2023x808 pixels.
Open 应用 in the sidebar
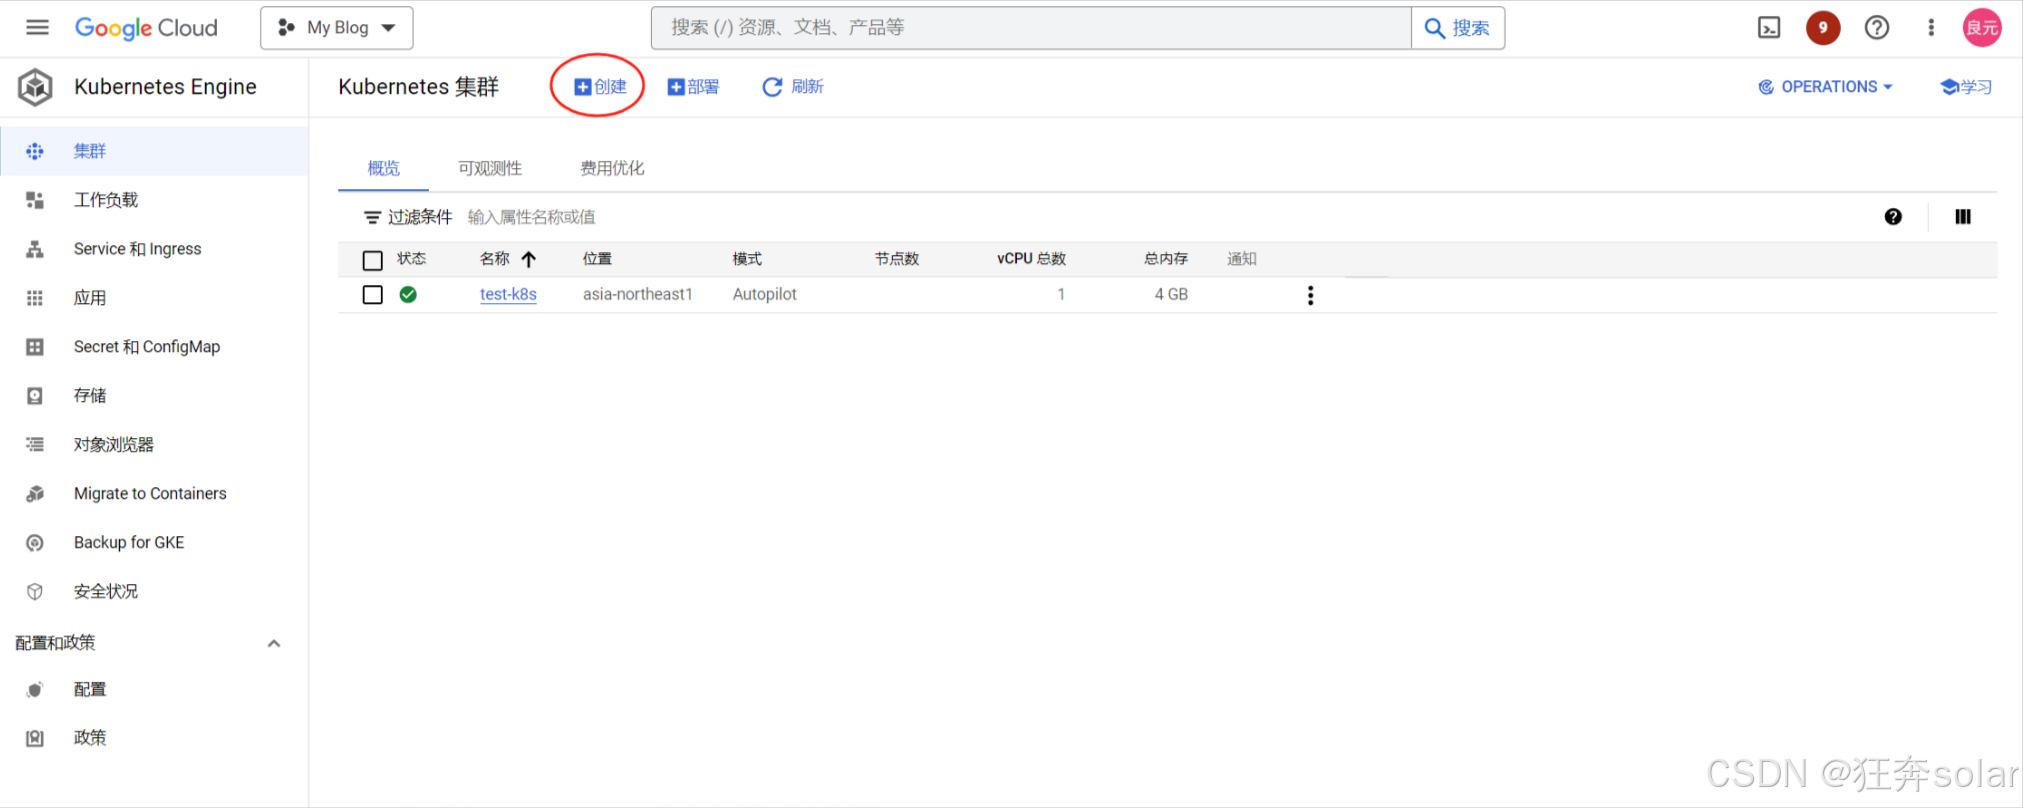(x=154, y=298)
